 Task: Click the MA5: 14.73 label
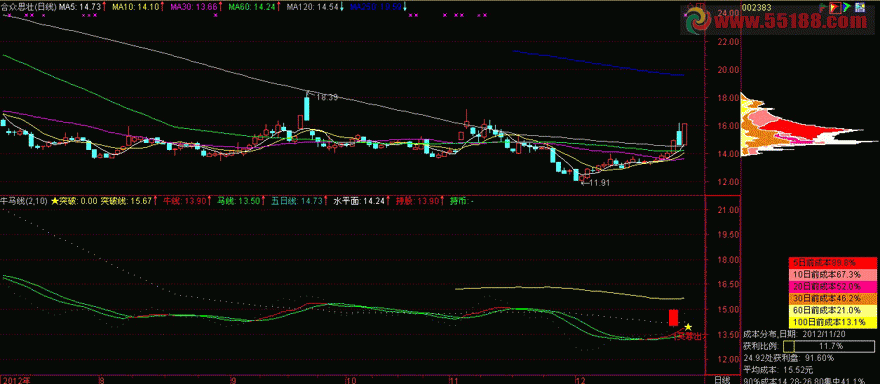[x=80, y=7]
